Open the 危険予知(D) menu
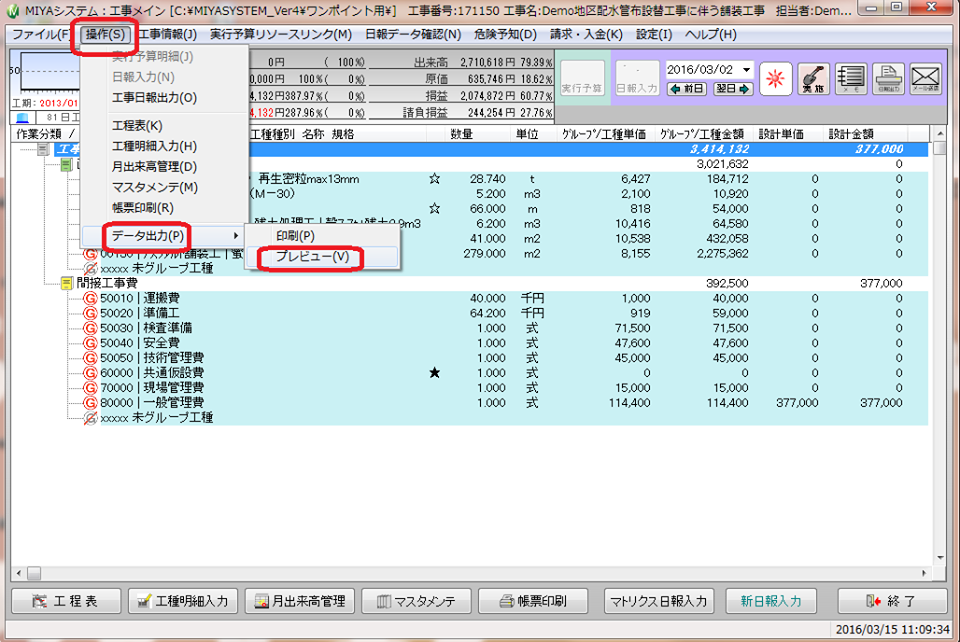 pyautogui.click(x=505, y=34)
